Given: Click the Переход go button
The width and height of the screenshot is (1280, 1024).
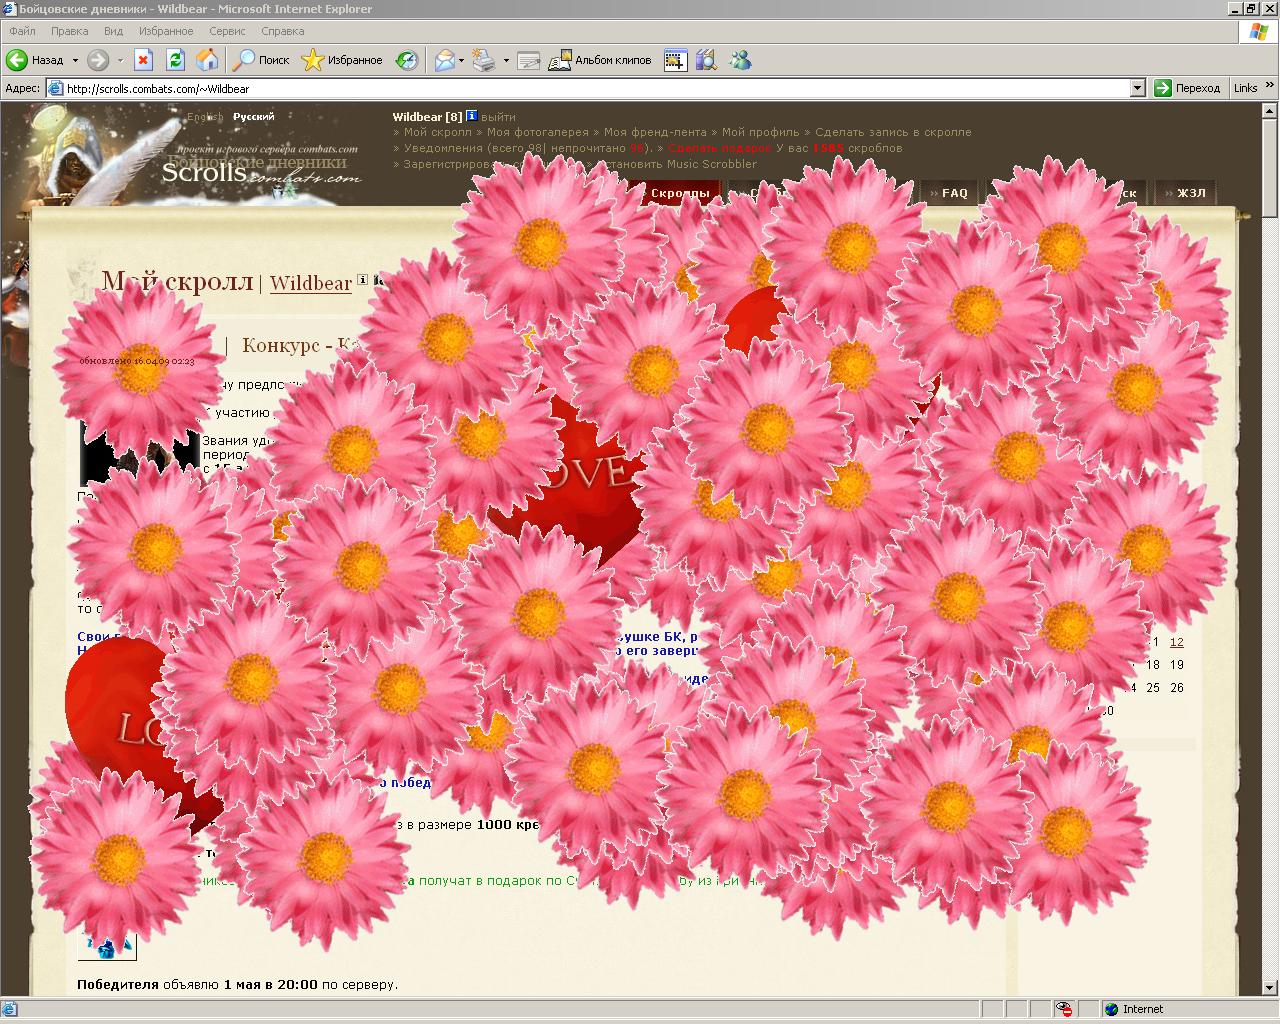Looking at the screenshot, I should point(1188,88).
